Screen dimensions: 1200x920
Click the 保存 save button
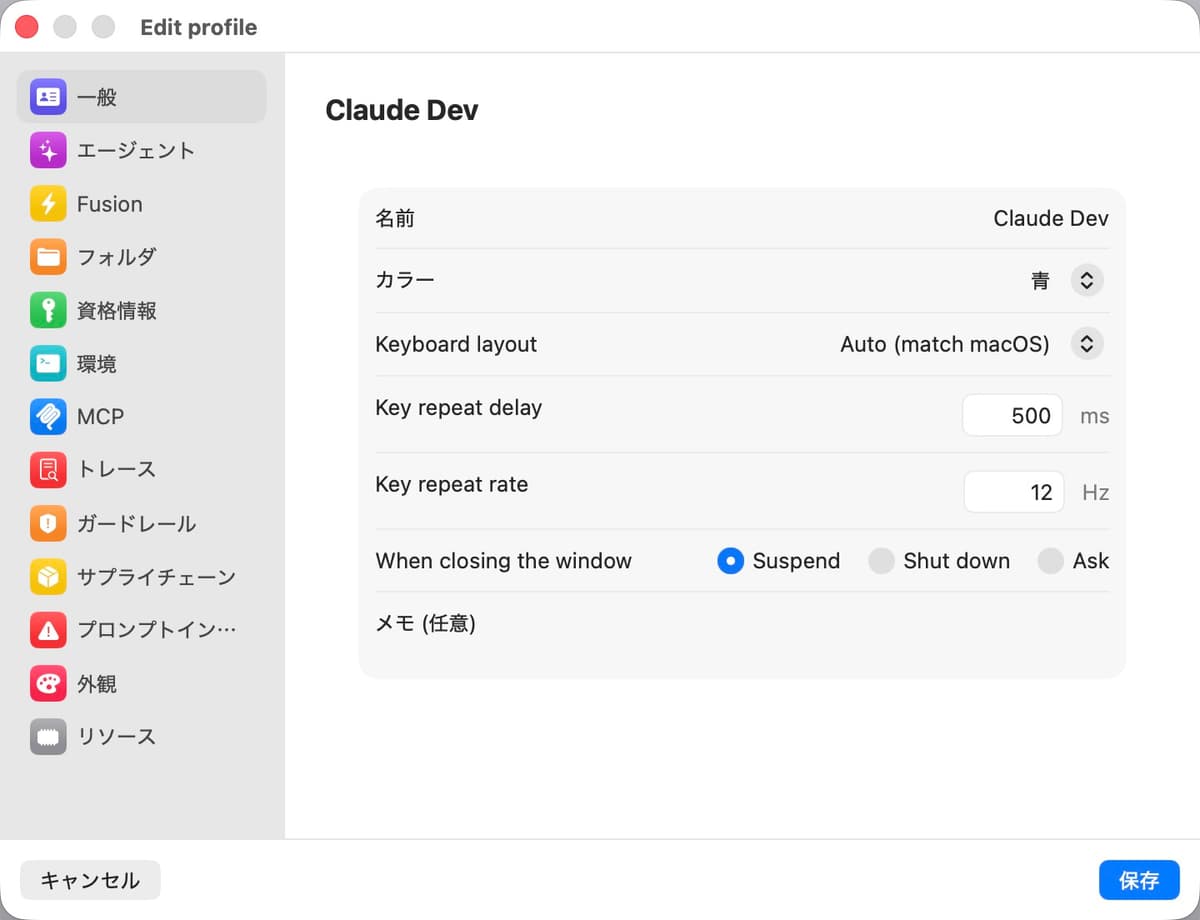tap(1139, 880)
